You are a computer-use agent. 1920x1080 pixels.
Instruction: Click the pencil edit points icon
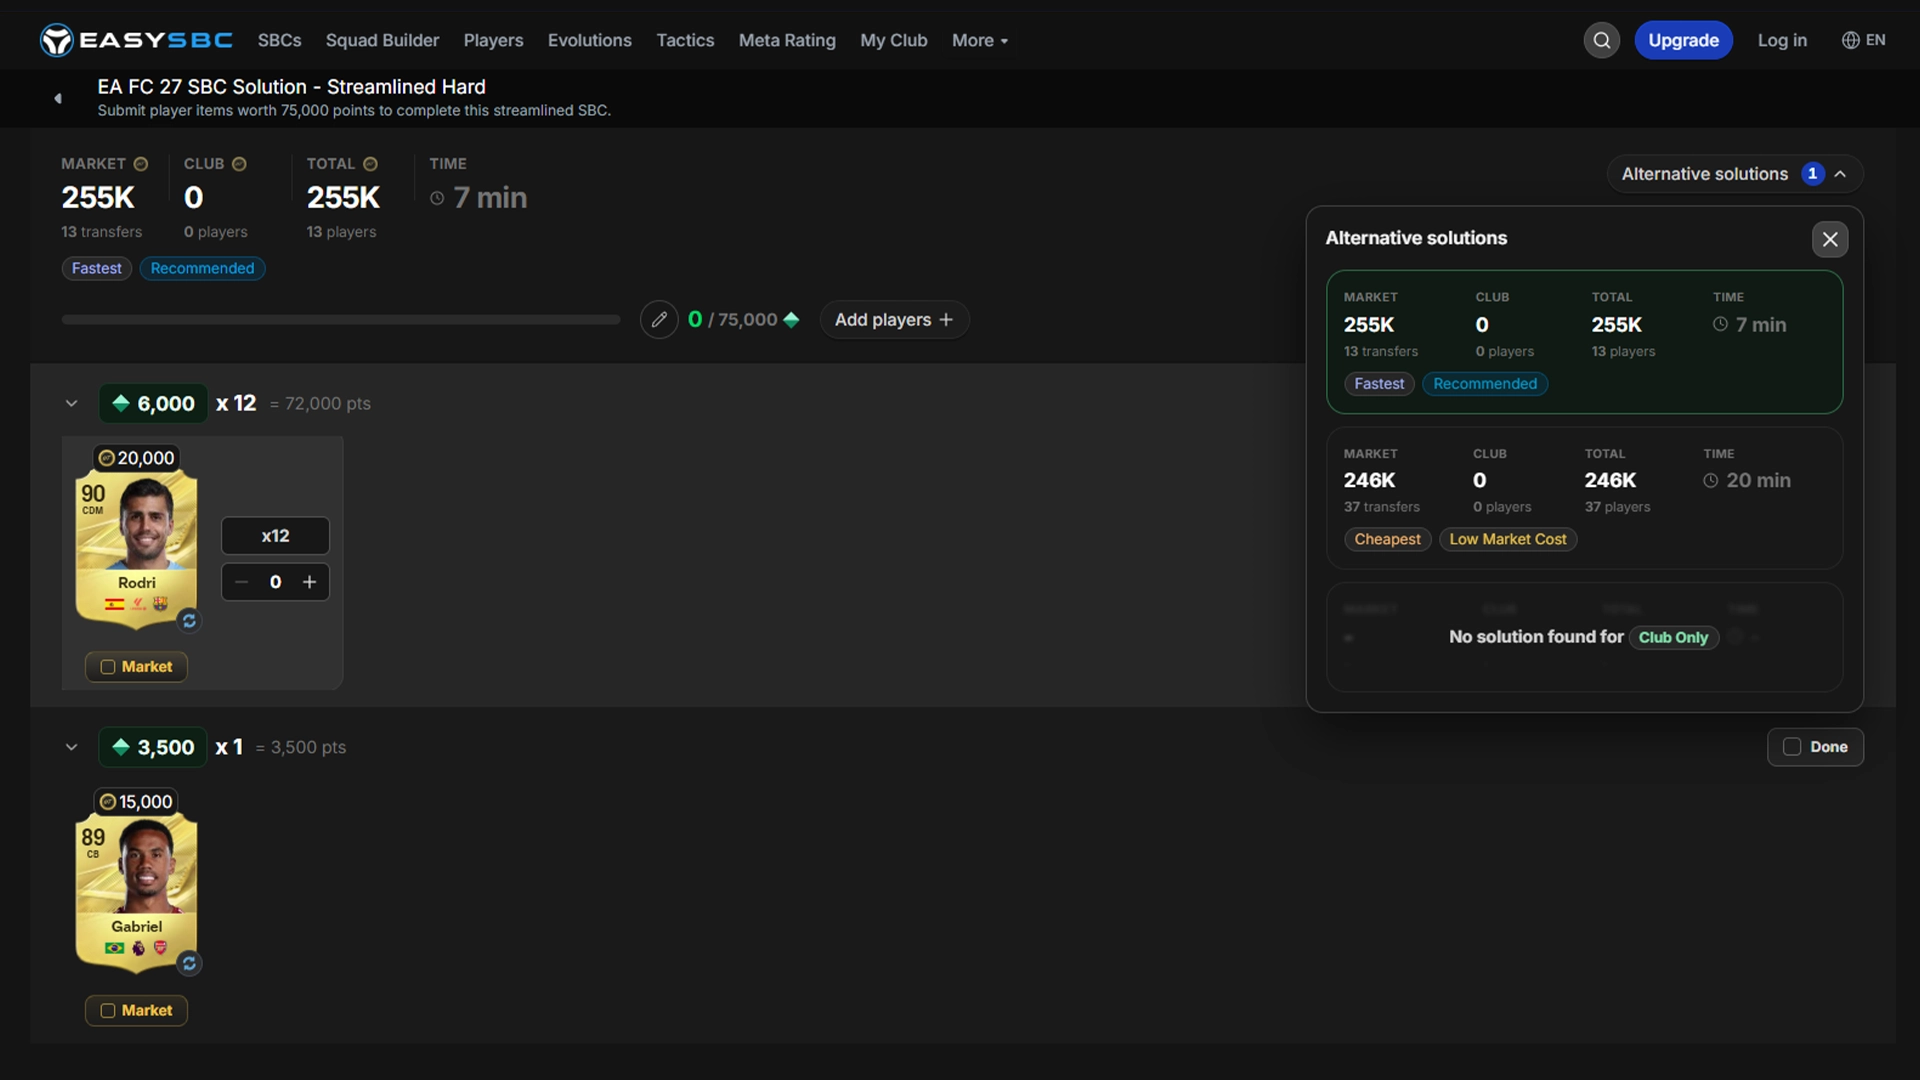[659, 320]
